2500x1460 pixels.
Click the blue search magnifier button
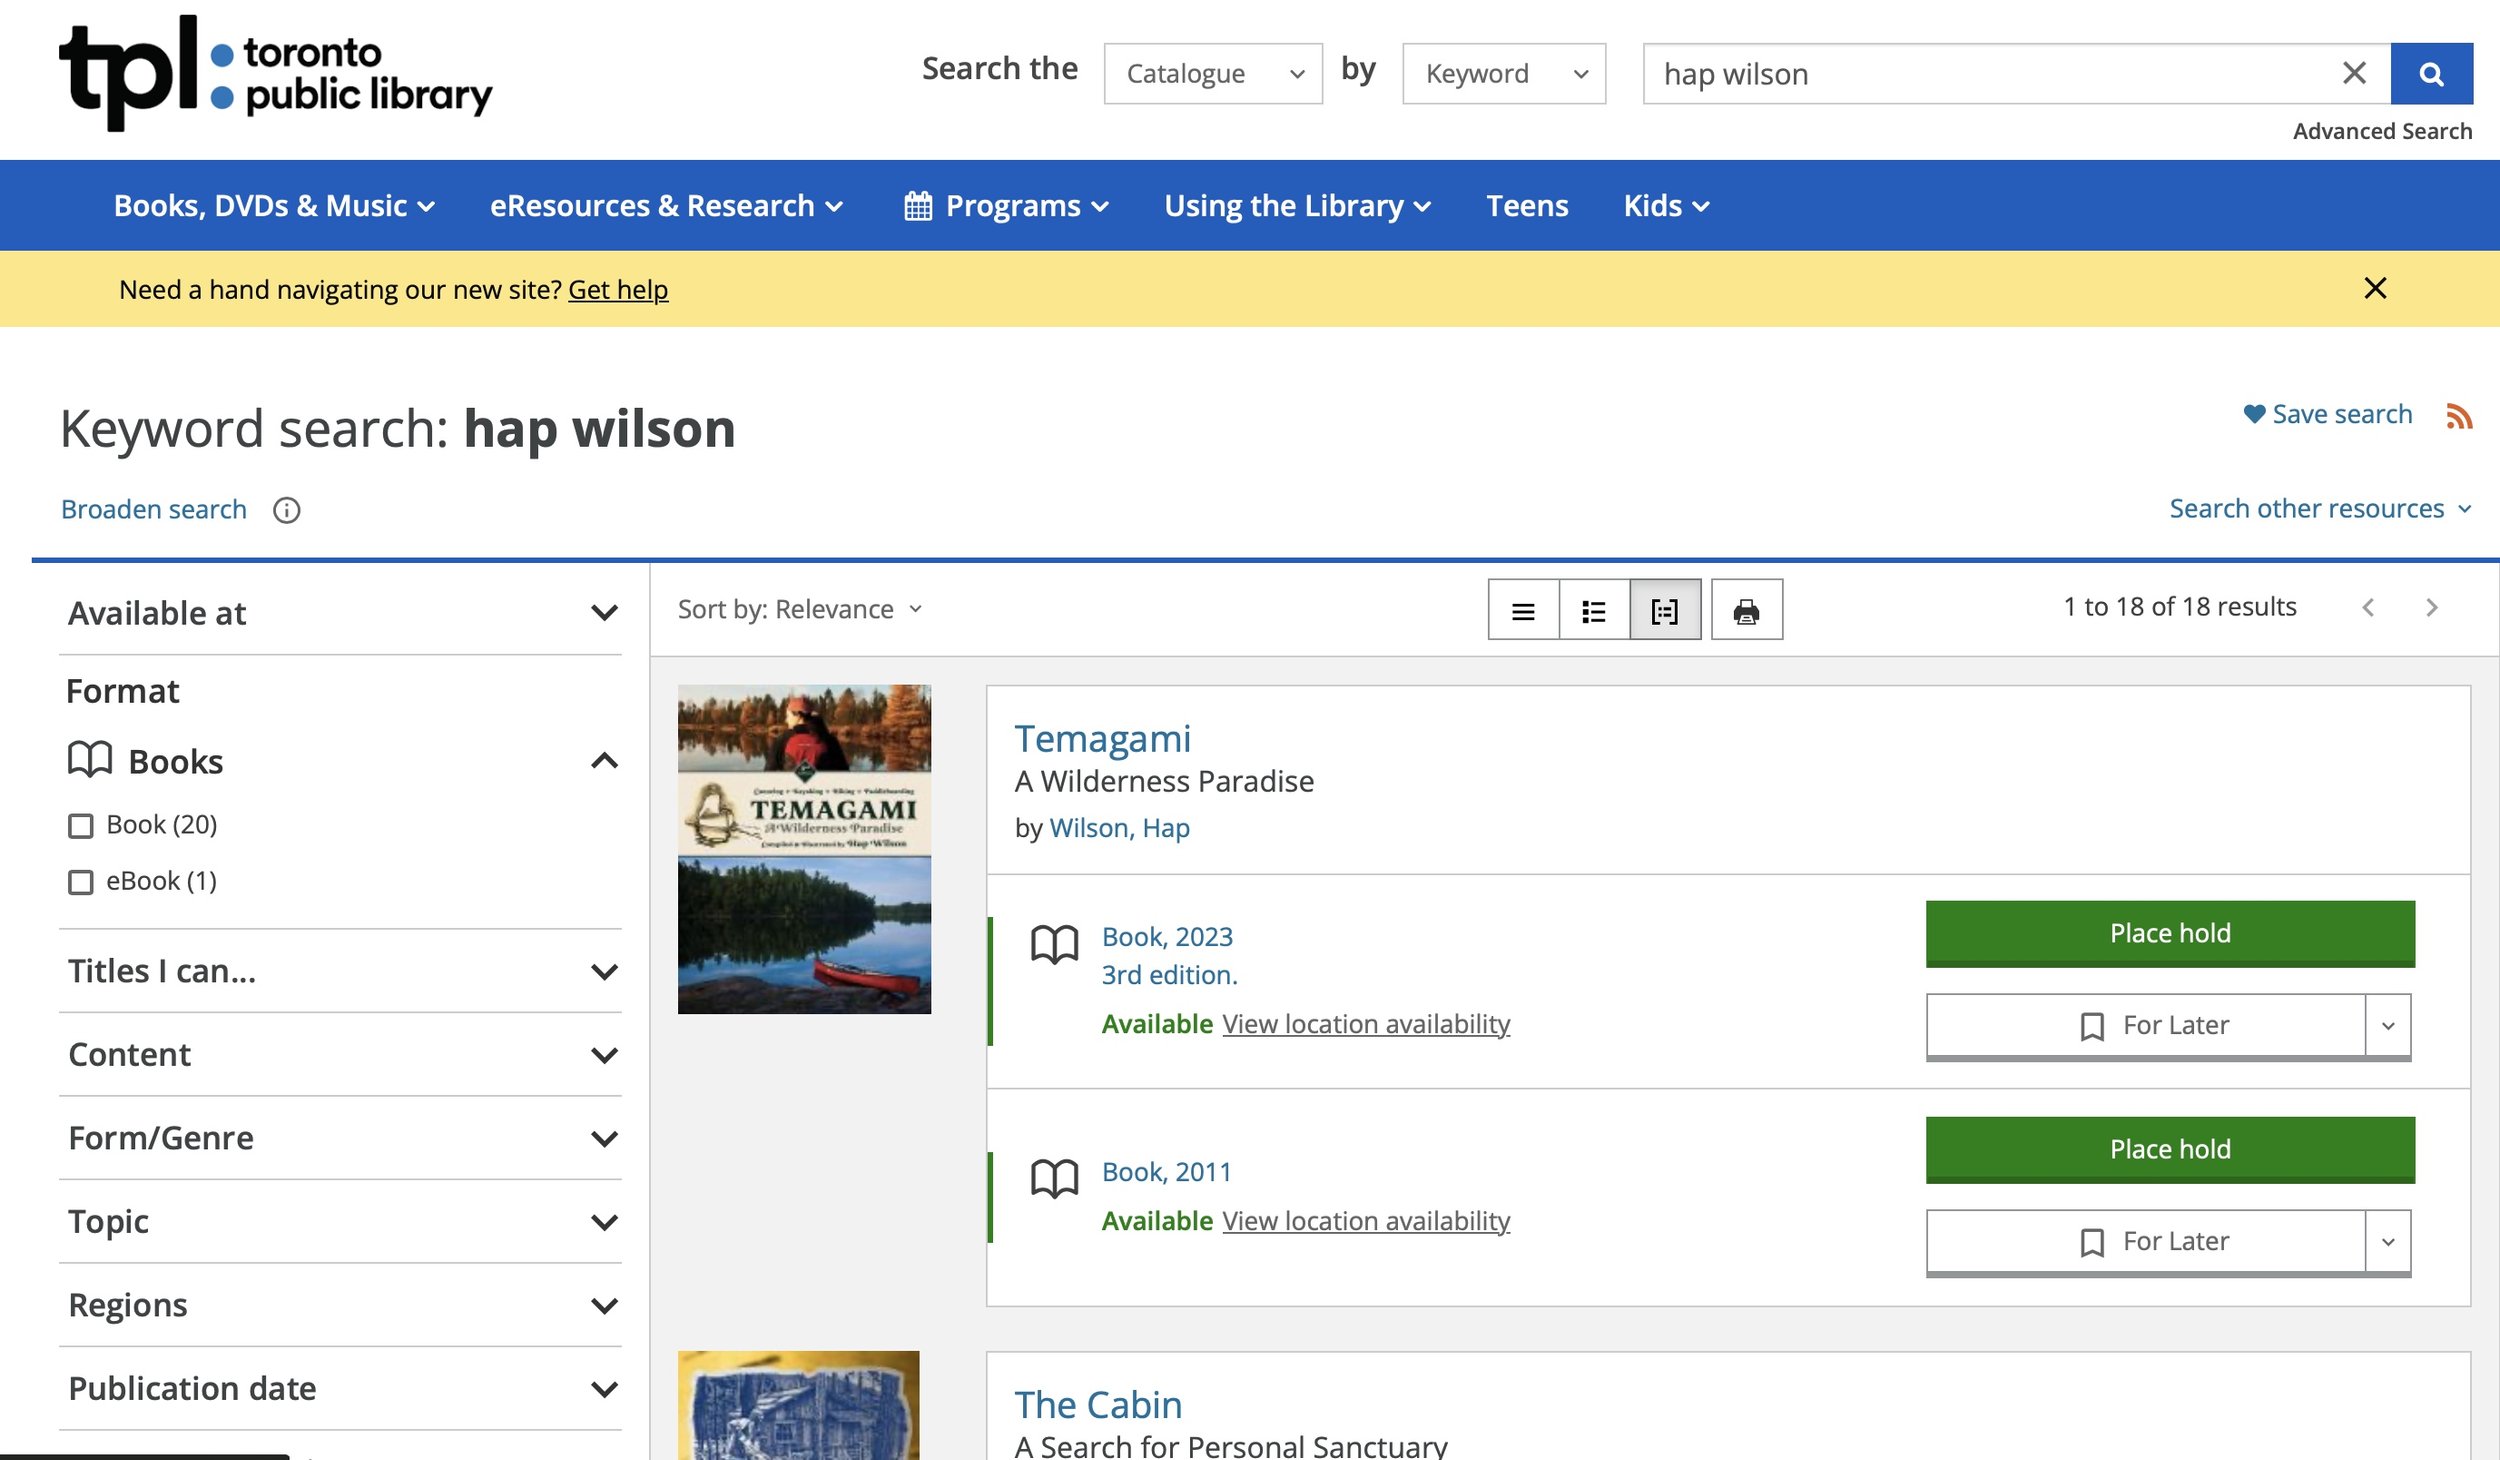coord(2431,74)
